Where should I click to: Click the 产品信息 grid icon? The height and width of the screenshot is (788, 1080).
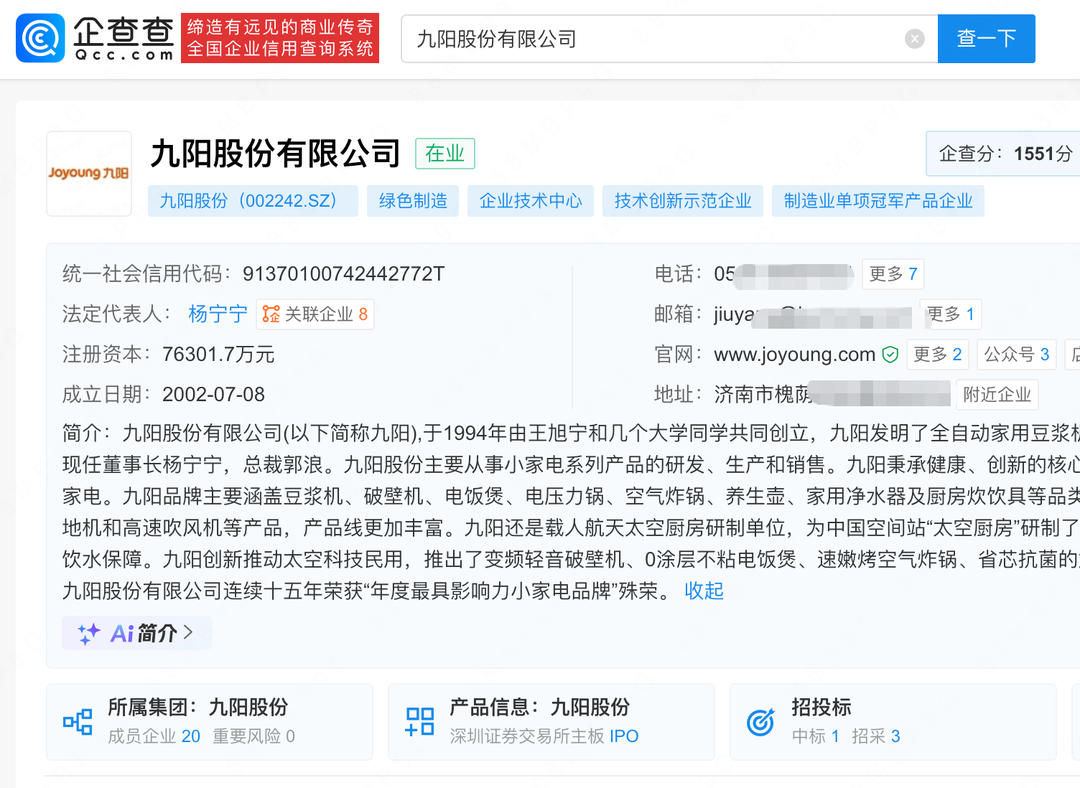coord(420,721)
